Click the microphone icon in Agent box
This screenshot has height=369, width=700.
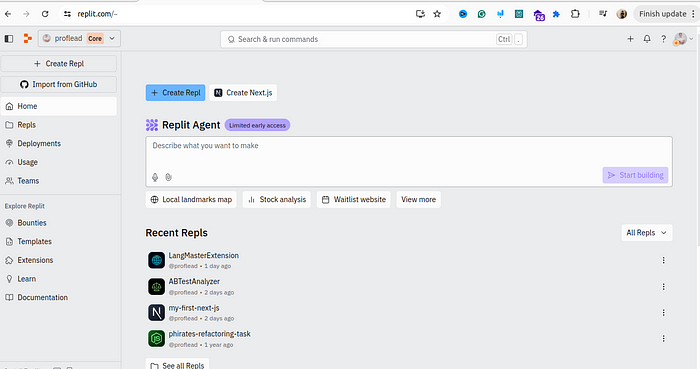click(x=155, y=177)
